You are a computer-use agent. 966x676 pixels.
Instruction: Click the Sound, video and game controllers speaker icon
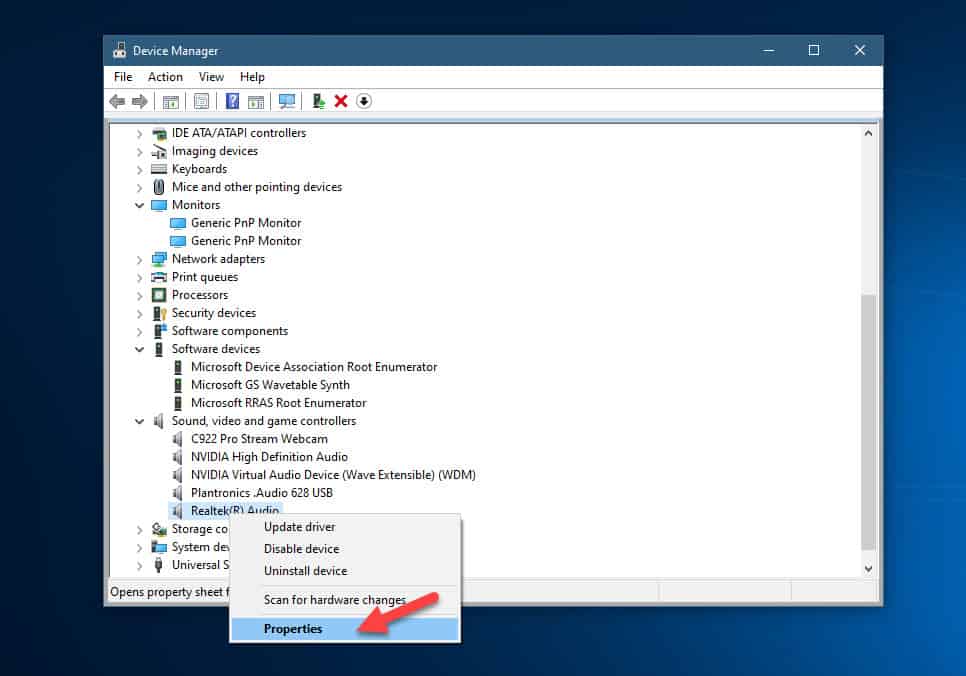tap(158, 421)
